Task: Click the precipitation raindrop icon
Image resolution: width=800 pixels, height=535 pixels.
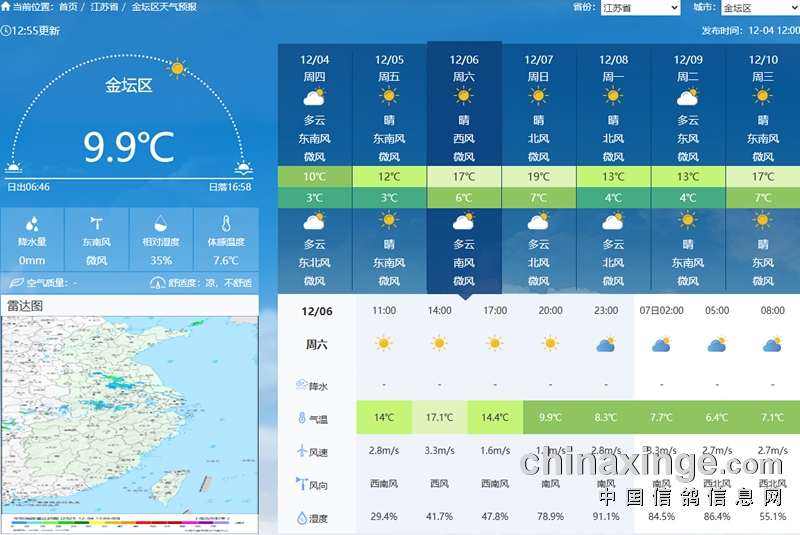Action: [32, 224]
